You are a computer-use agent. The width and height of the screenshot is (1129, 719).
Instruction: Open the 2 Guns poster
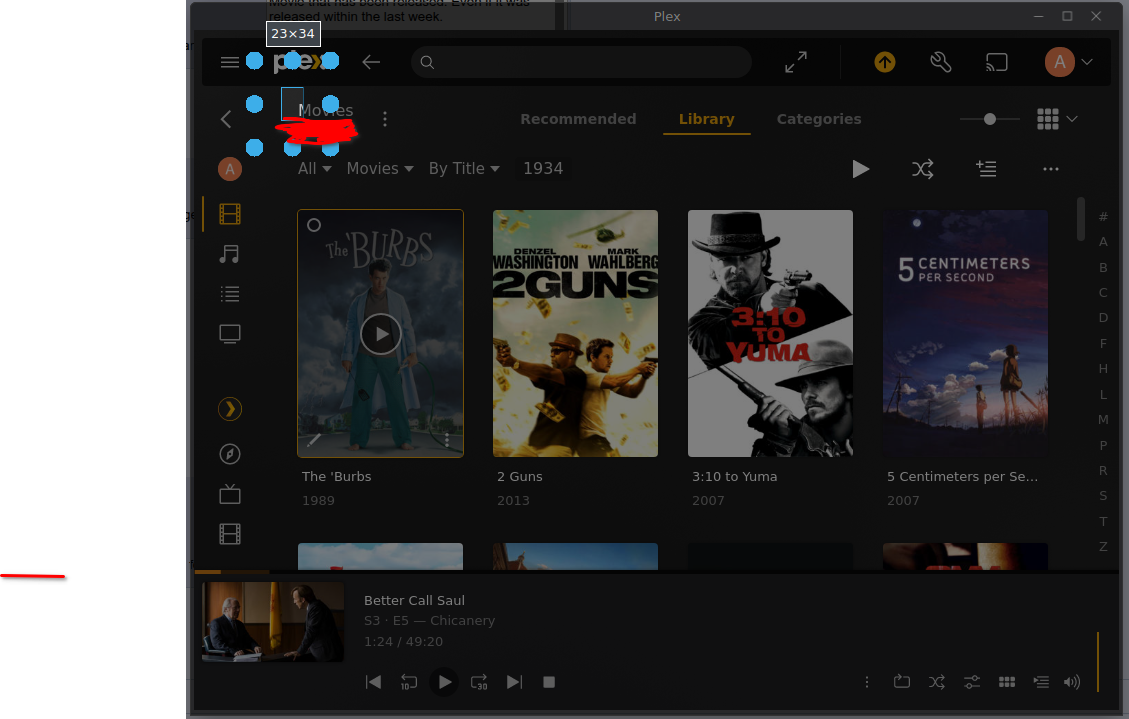click(575, 333)
